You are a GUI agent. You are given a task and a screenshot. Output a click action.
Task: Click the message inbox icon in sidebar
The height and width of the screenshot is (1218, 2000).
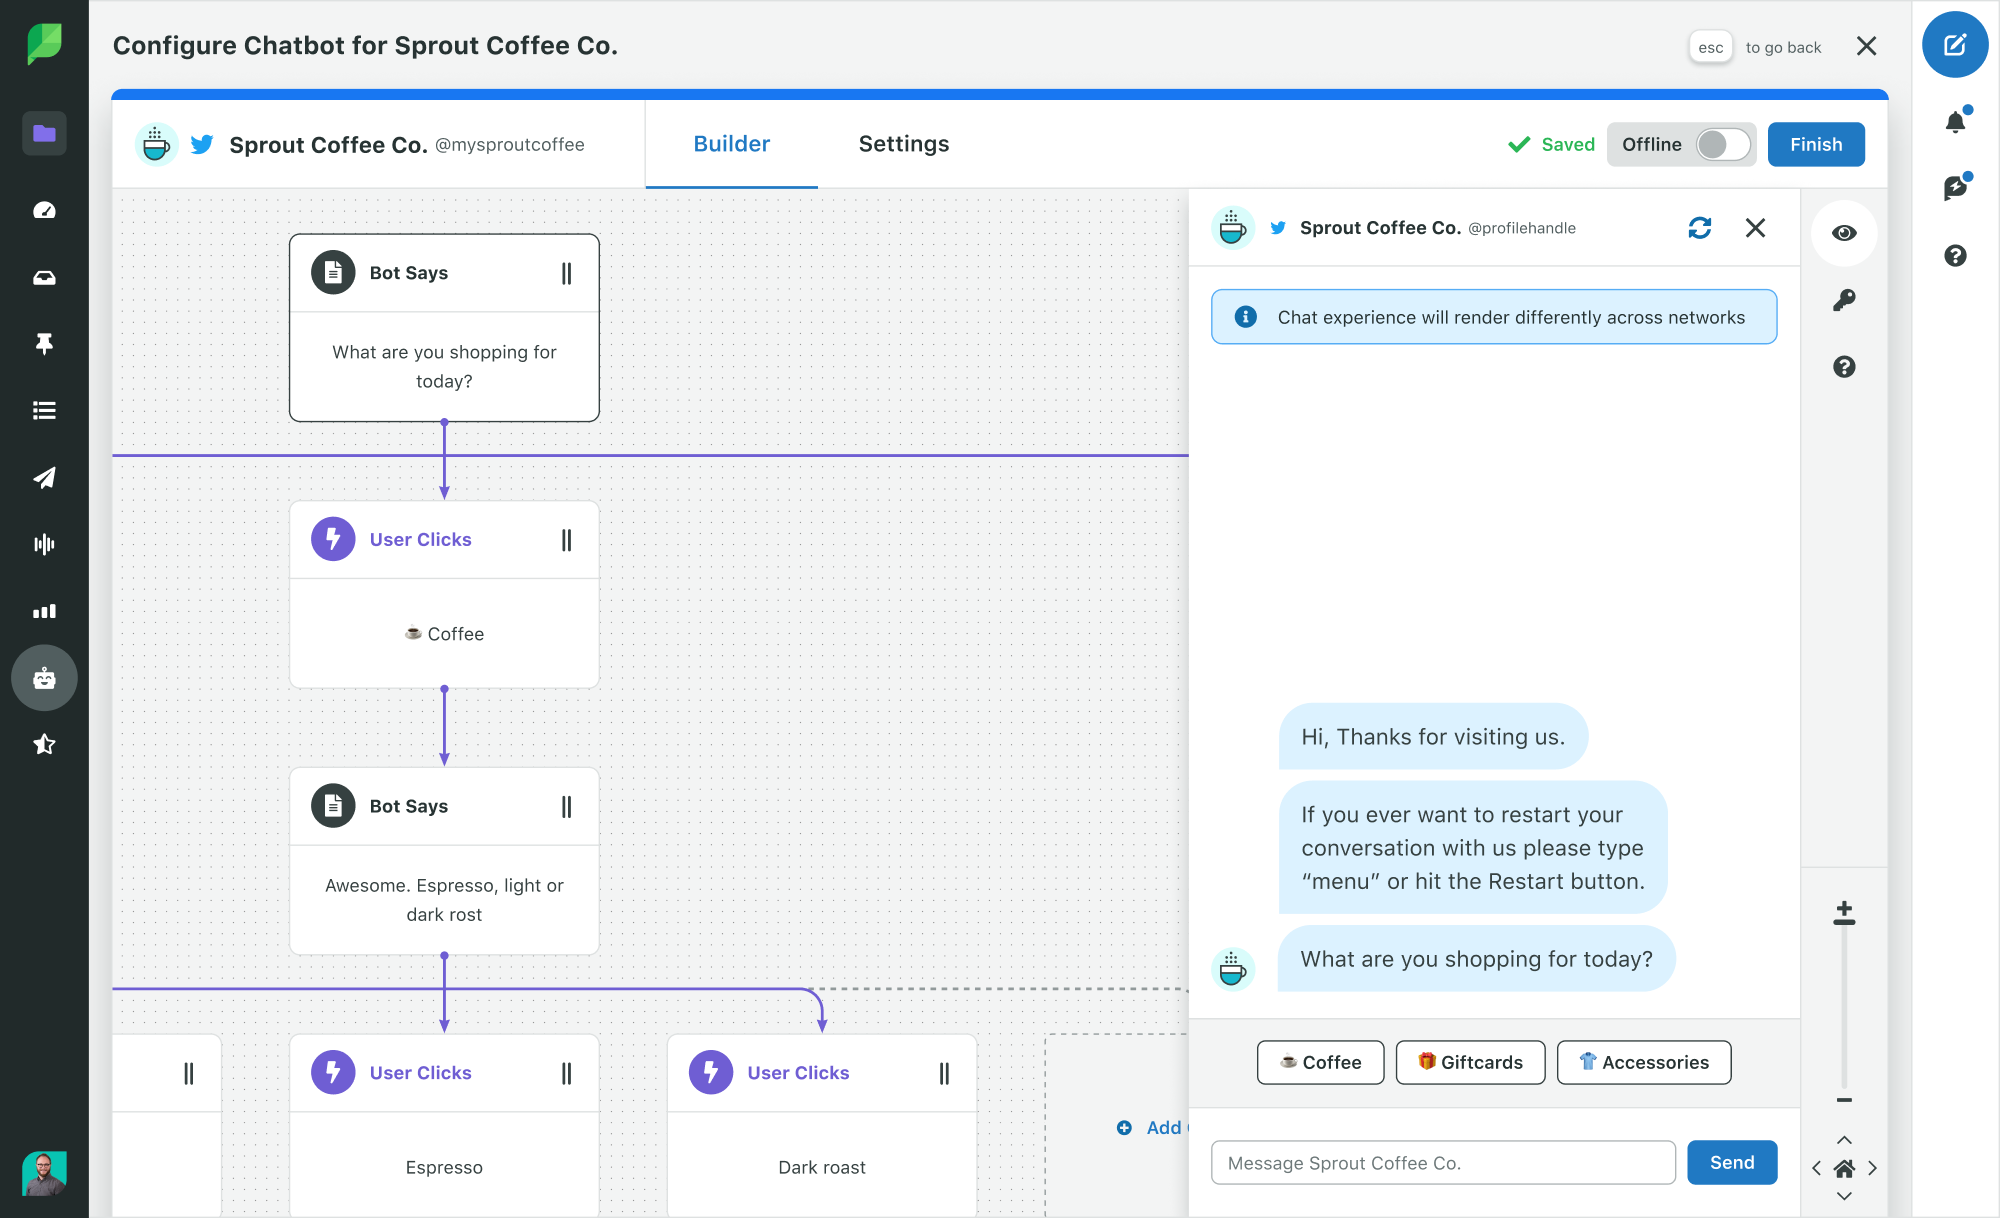point(43,277)
